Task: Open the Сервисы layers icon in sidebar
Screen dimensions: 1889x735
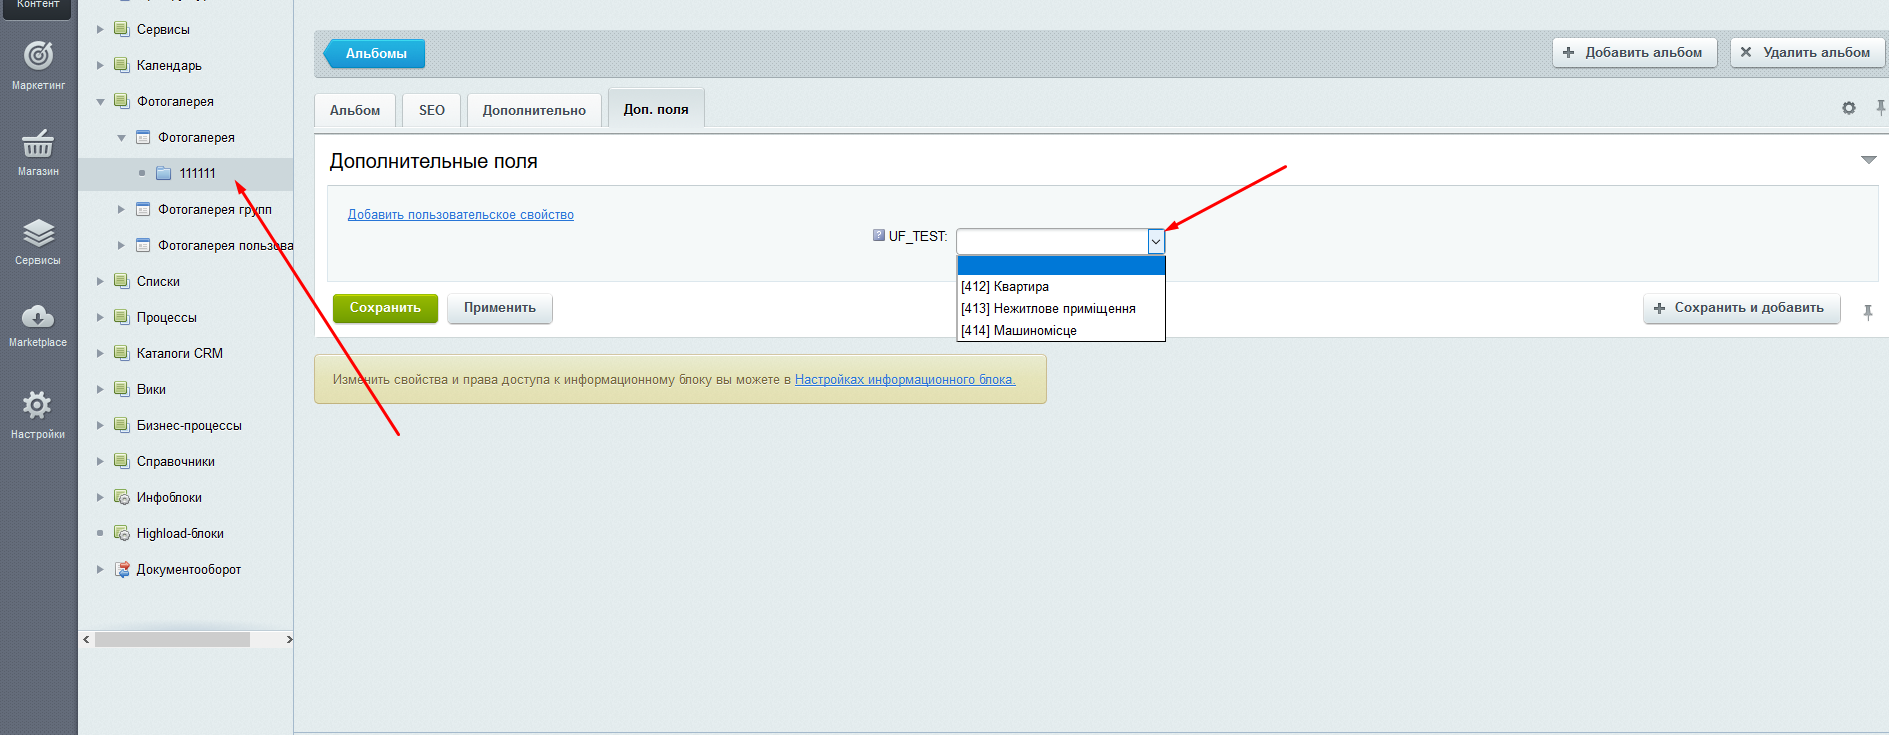Action: [x=38, y=234]
